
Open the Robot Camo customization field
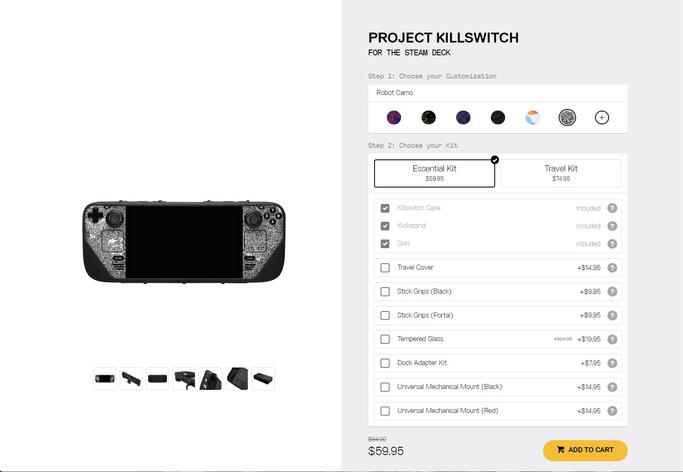point(497,93)
